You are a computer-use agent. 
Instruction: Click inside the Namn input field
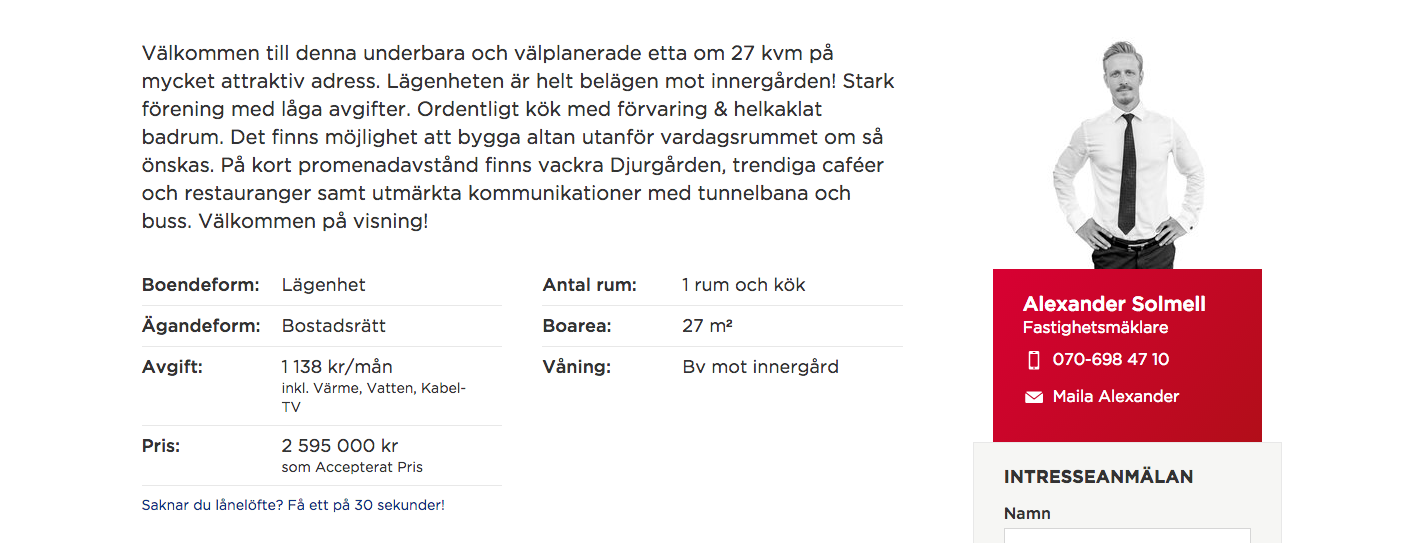pos(1127,536)
